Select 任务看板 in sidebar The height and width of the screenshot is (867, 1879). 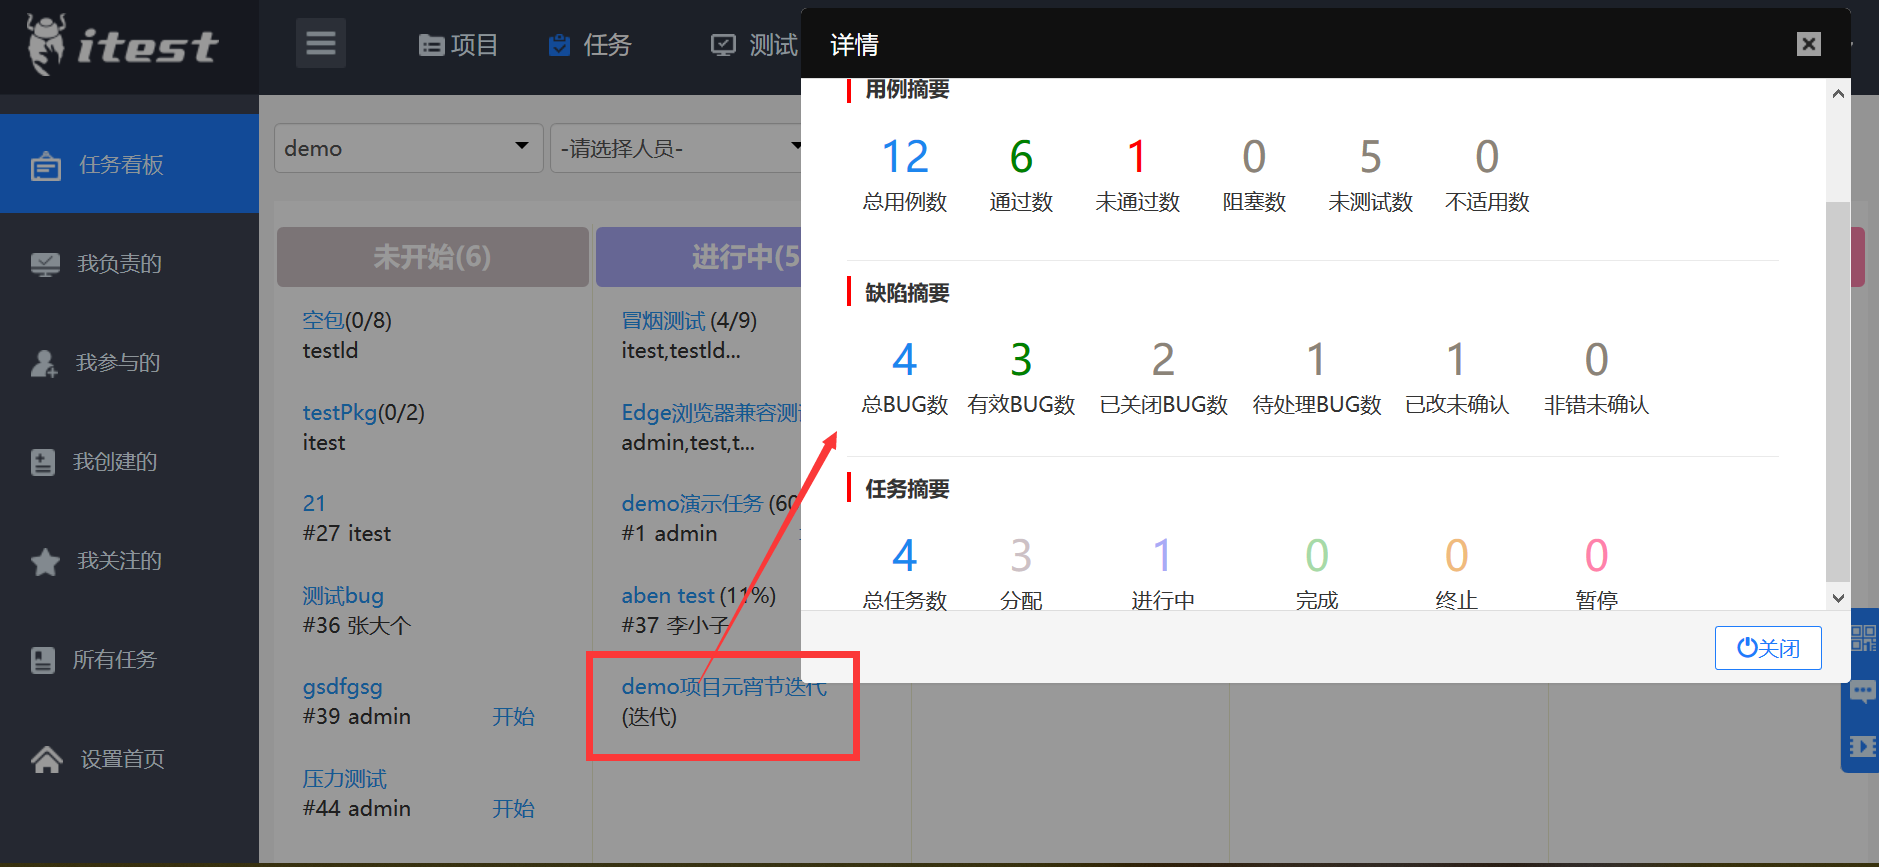tap(129, 164)
